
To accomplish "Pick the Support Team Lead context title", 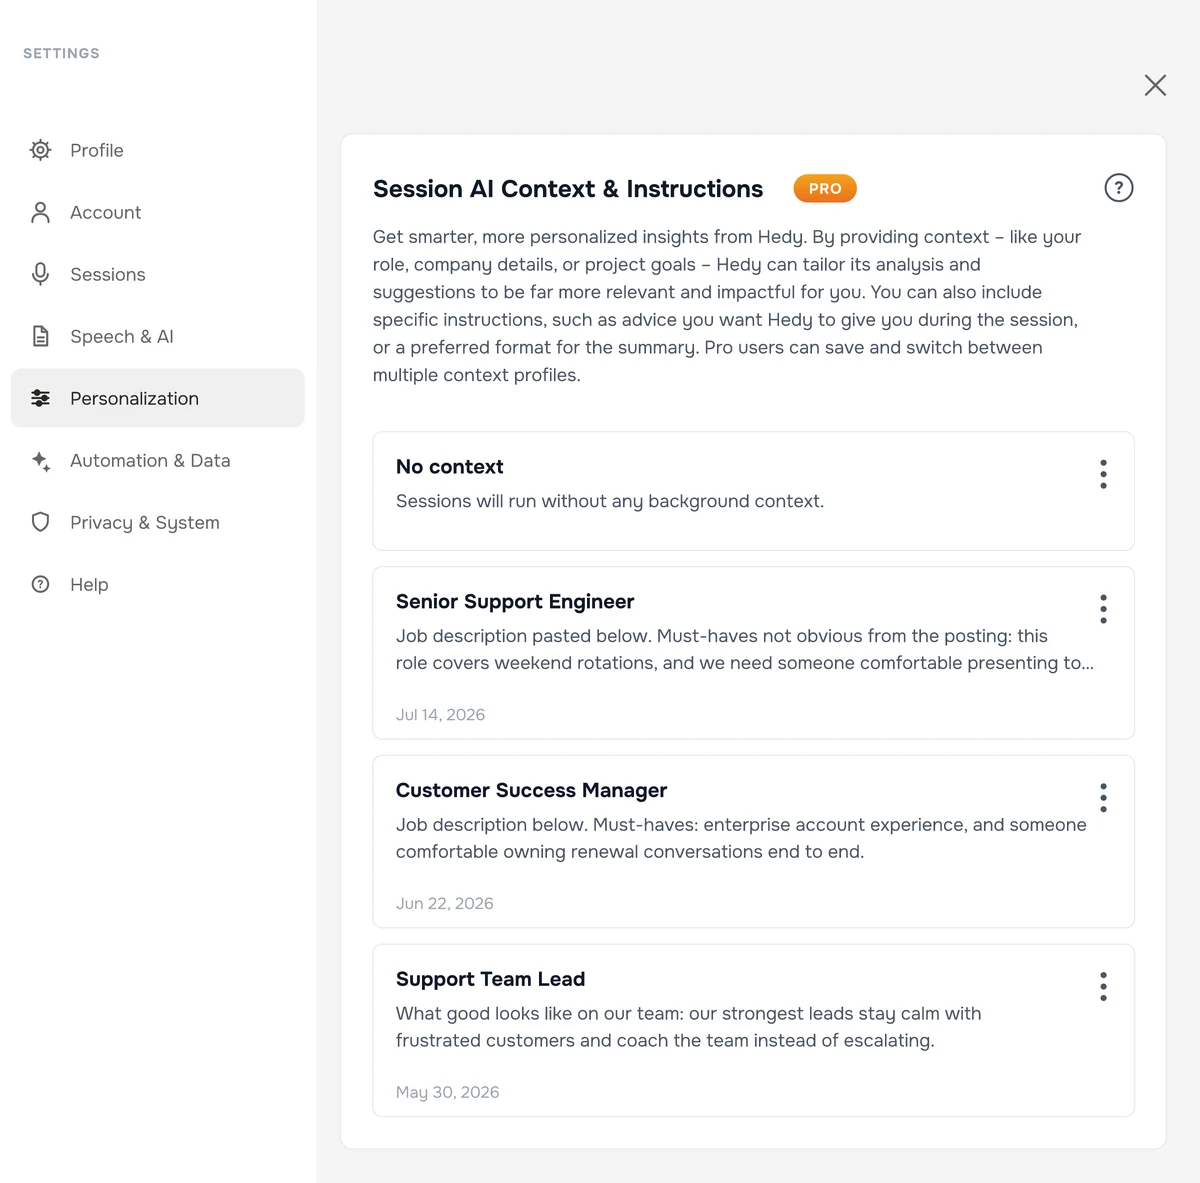I will click(490, 979).
